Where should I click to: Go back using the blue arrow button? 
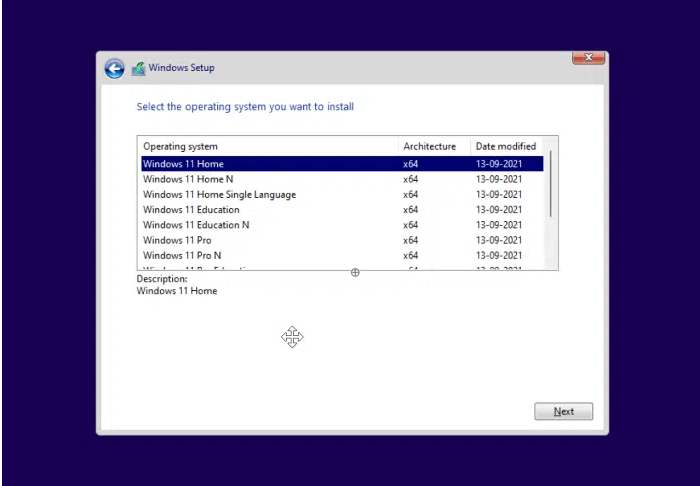(x=114, y=69)
